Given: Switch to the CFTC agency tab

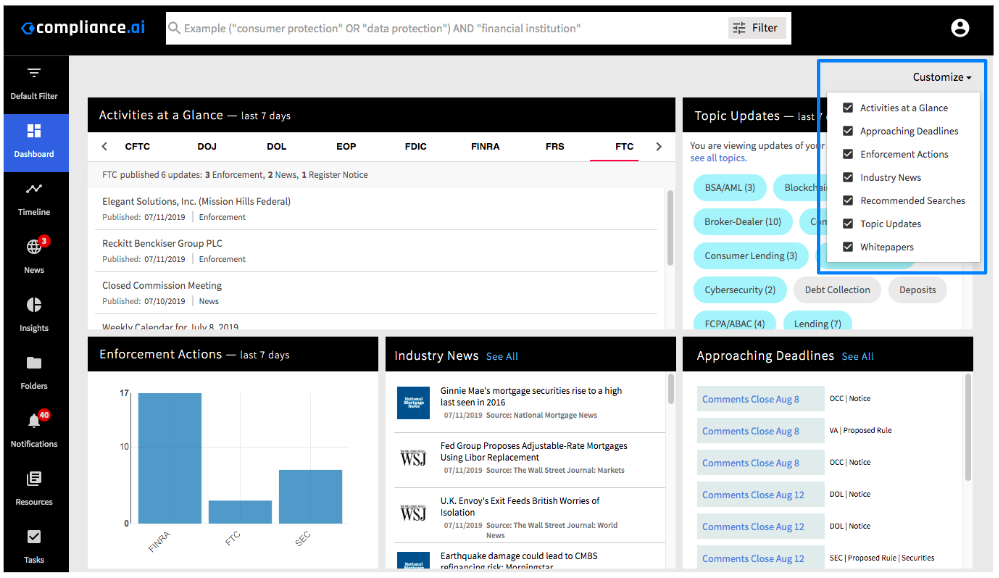Looking at the screenshot, I should click(x=137, y=147).
